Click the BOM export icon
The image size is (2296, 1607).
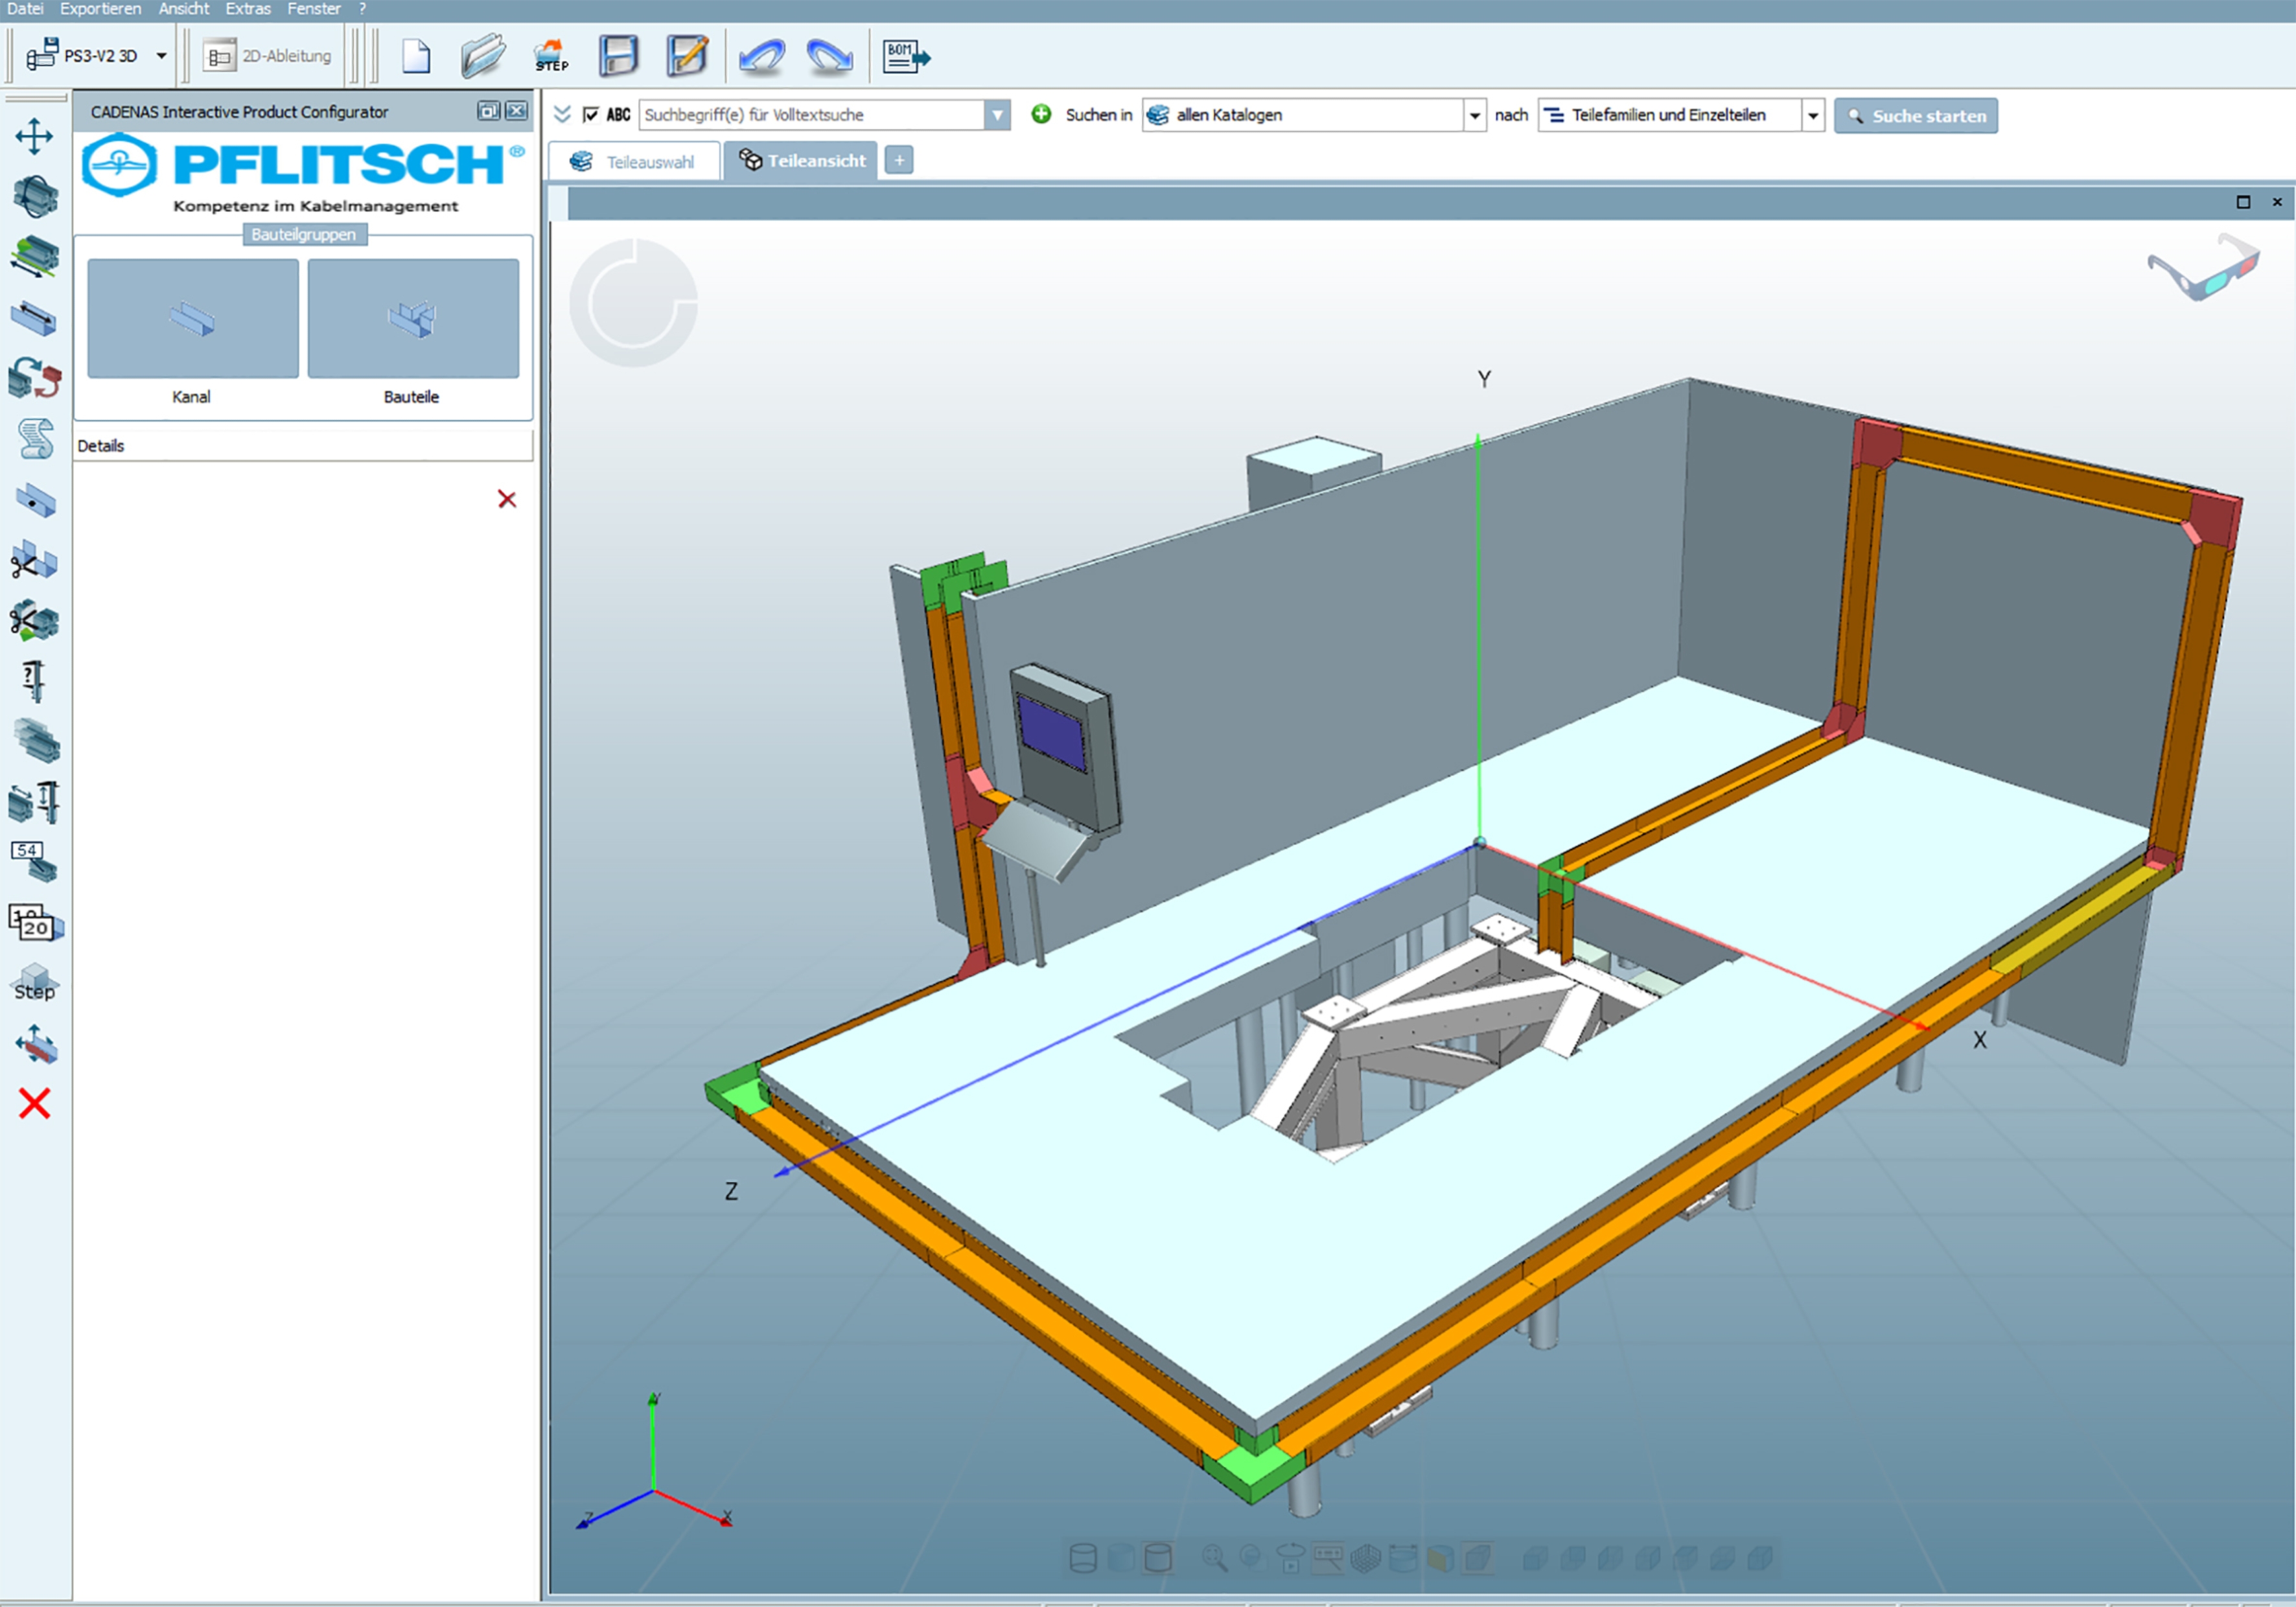[x=905, y=56]
